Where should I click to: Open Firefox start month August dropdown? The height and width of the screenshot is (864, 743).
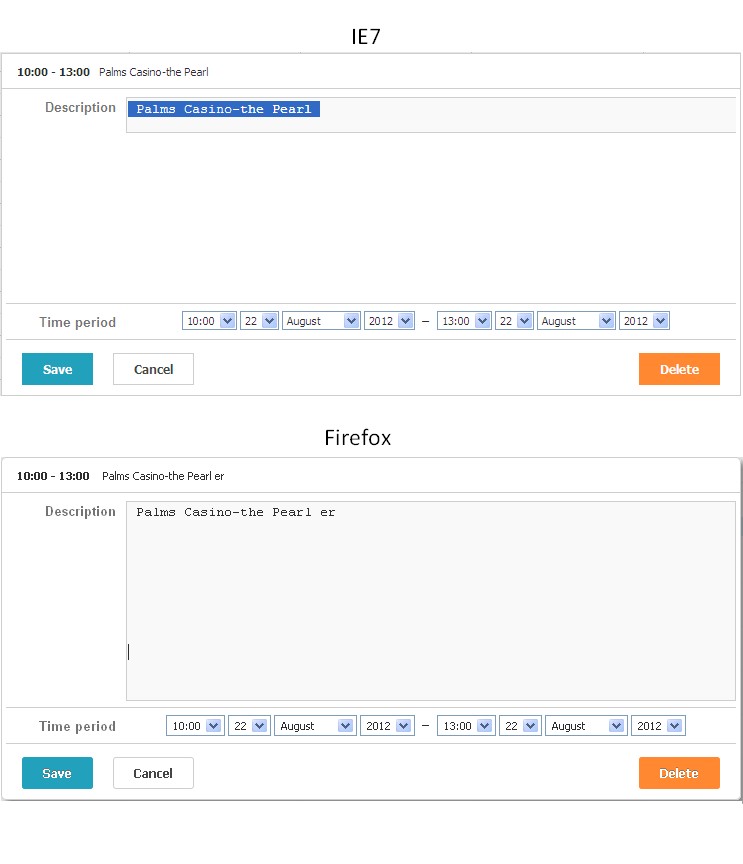(315, 726)
